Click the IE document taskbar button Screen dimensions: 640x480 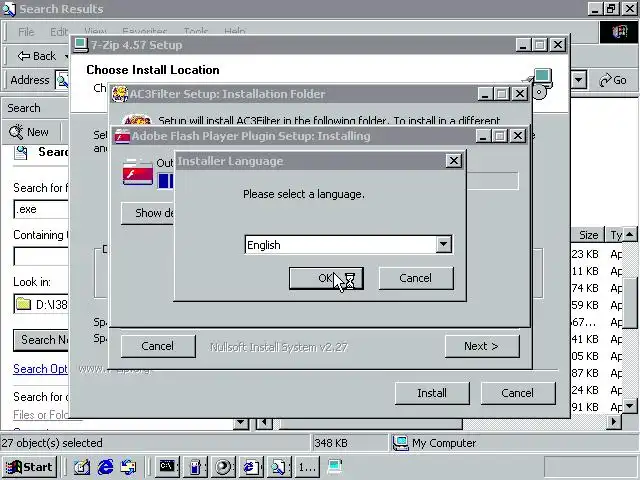251,467
